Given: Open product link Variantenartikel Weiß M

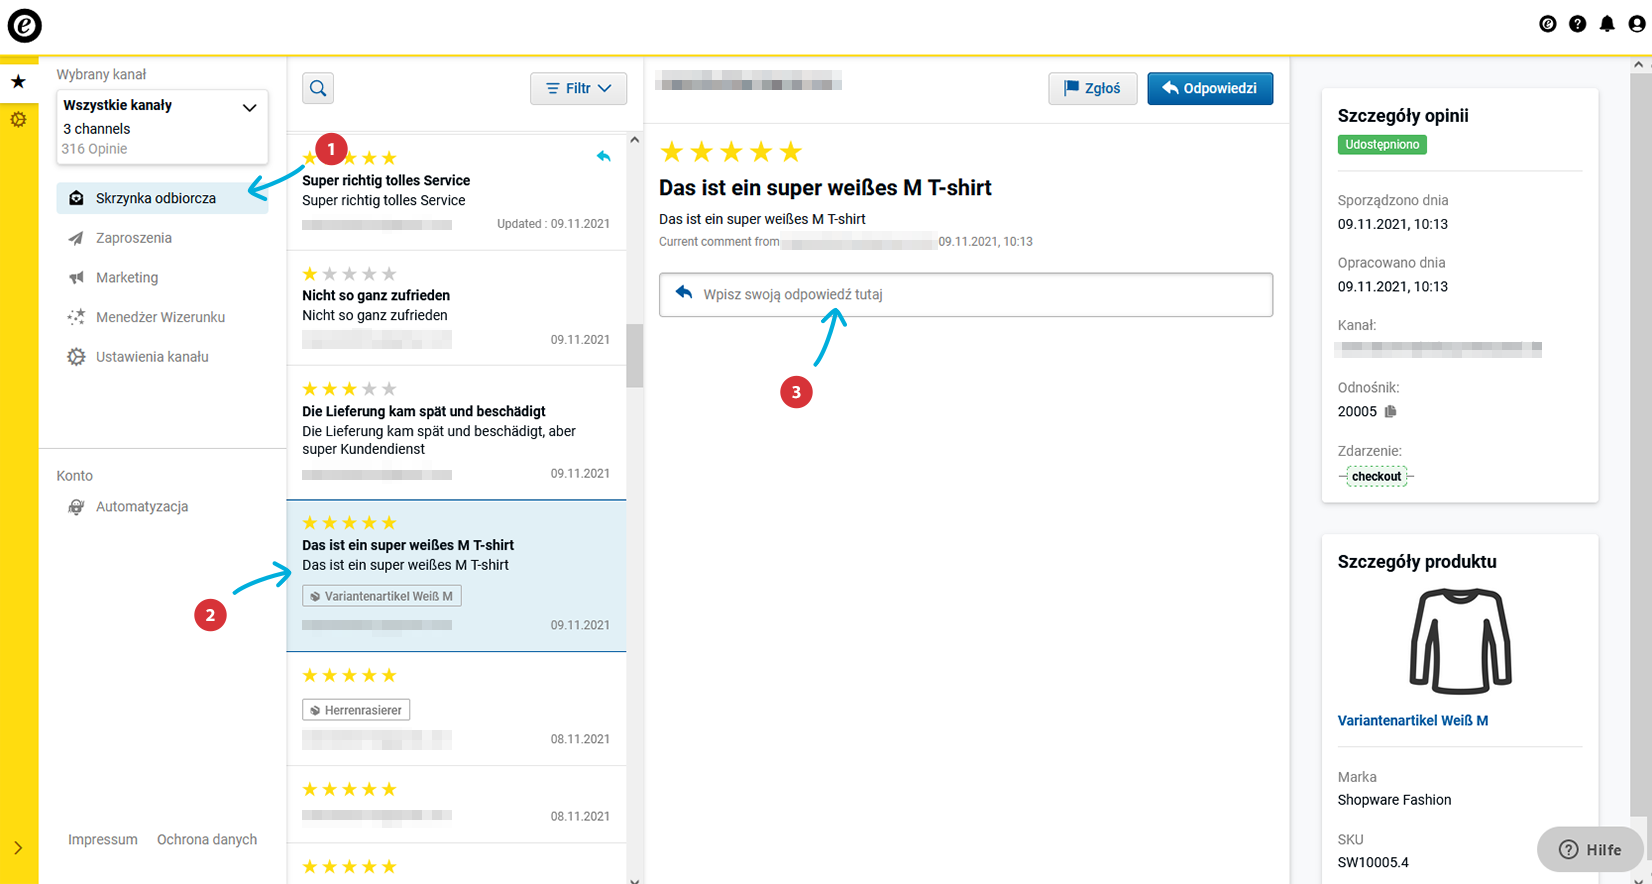Looking at the screenshot, I should point(1413,720).
